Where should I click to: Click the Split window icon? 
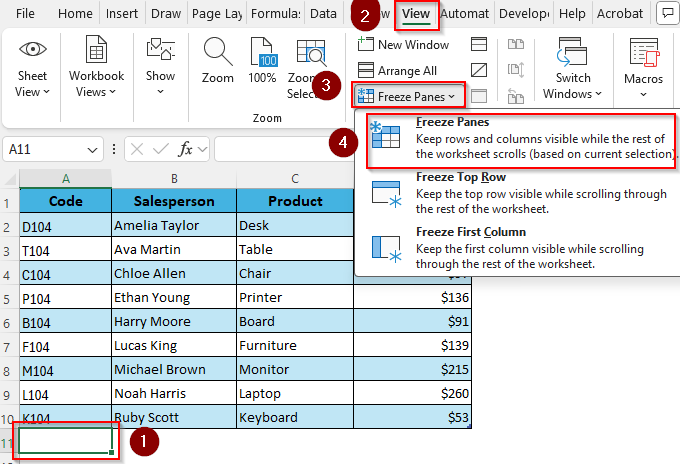point(479,44)
